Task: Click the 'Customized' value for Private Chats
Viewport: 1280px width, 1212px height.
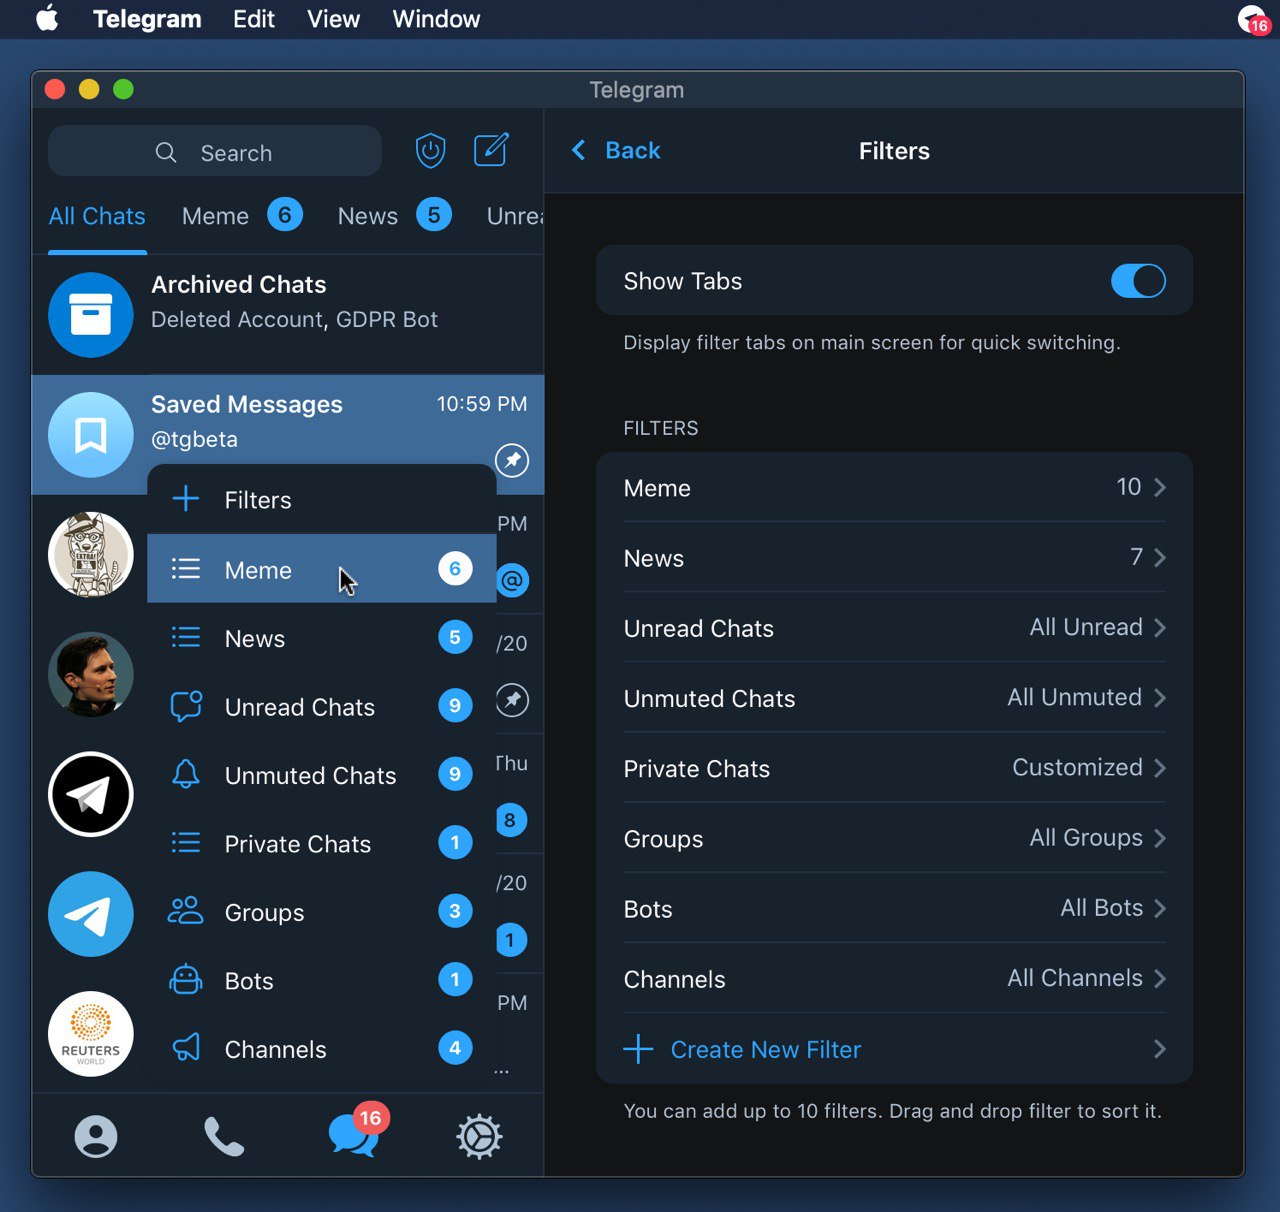Action: coord(1077,767)
